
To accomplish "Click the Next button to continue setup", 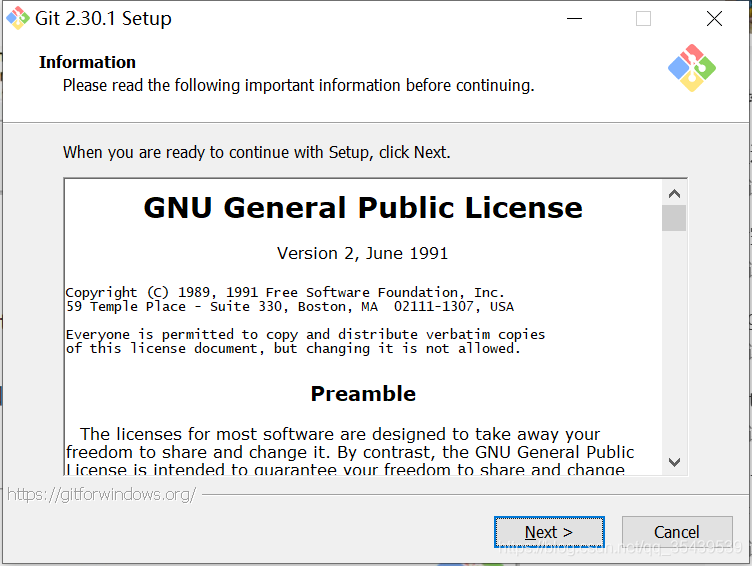I will coord(549,532).
